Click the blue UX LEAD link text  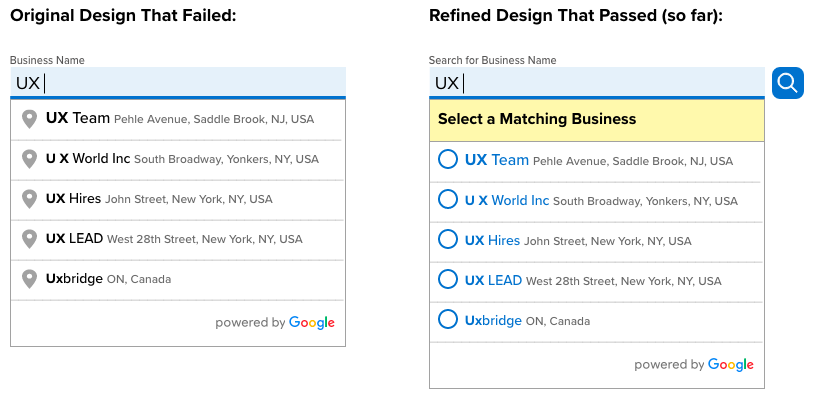tap(493, 281)
